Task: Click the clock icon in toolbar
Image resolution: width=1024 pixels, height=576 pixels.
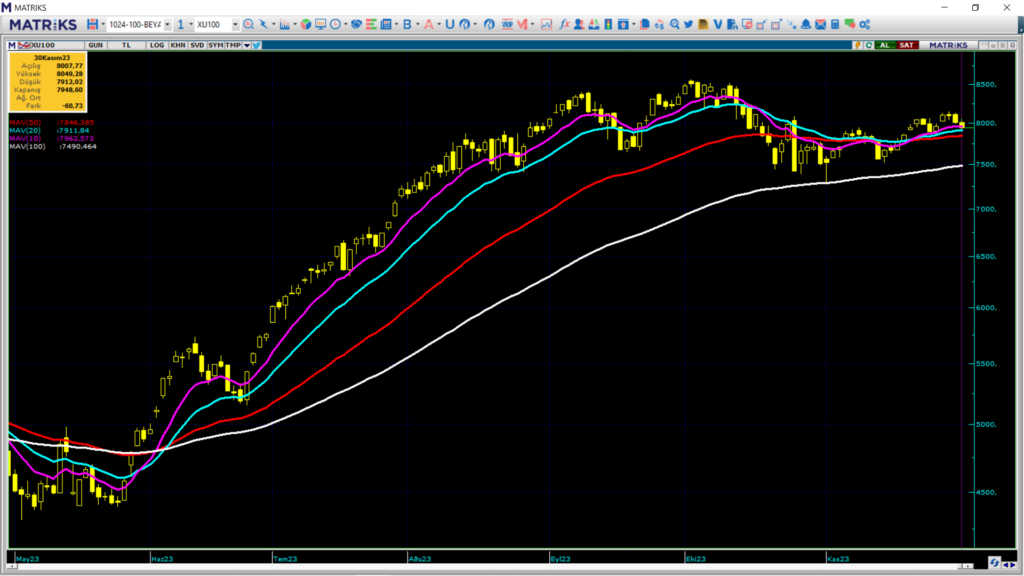Action: pyautogui.click(x=336, y=24)
